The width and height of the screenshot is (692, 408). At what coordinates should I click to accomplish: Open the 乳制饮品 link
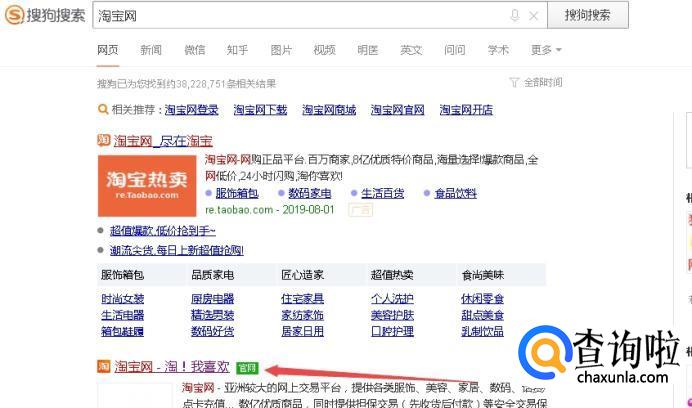click(482, 331)
